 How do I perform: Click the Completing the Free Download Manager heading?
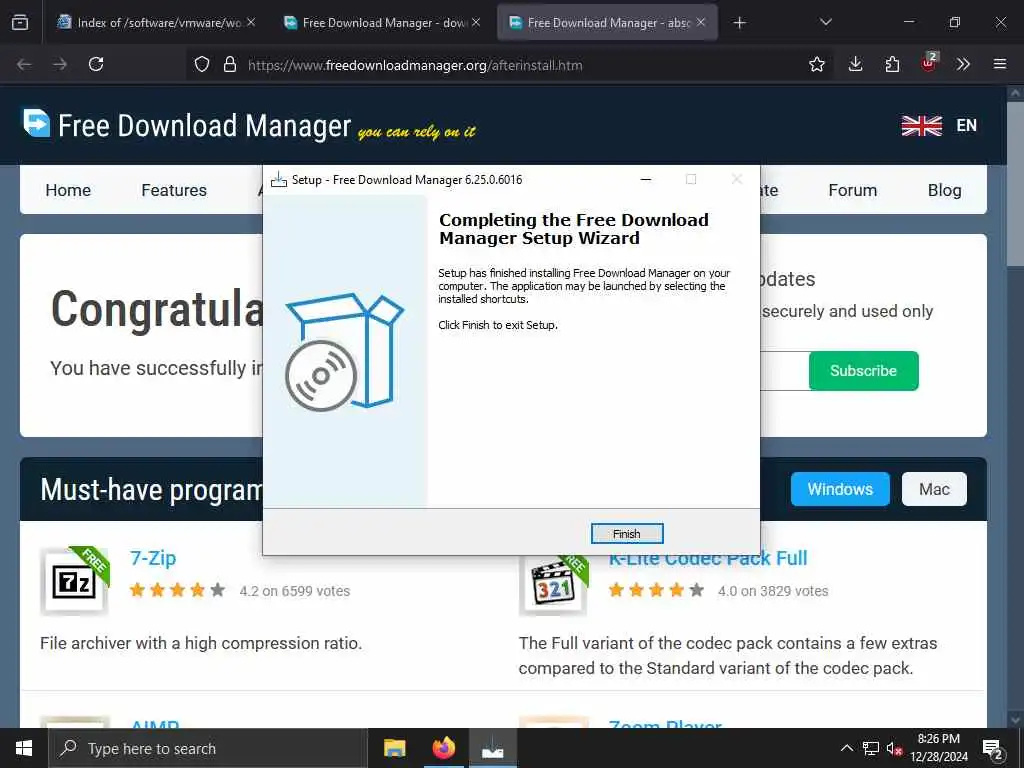click(x=573, y=229)
